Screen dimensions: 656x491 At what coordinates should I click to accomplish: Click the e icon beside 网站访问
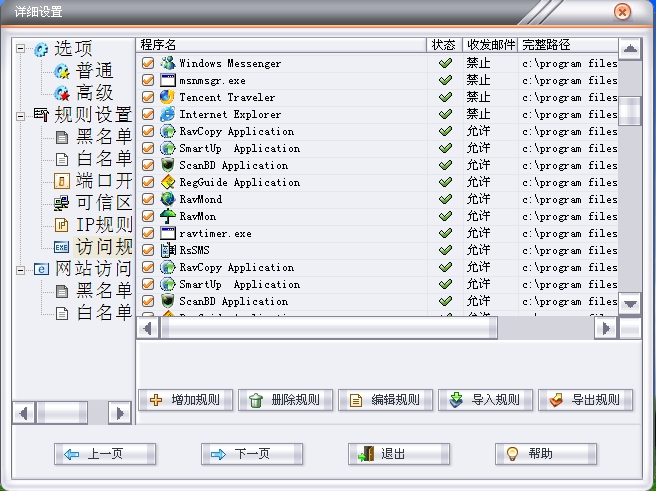tap(41, 269)
